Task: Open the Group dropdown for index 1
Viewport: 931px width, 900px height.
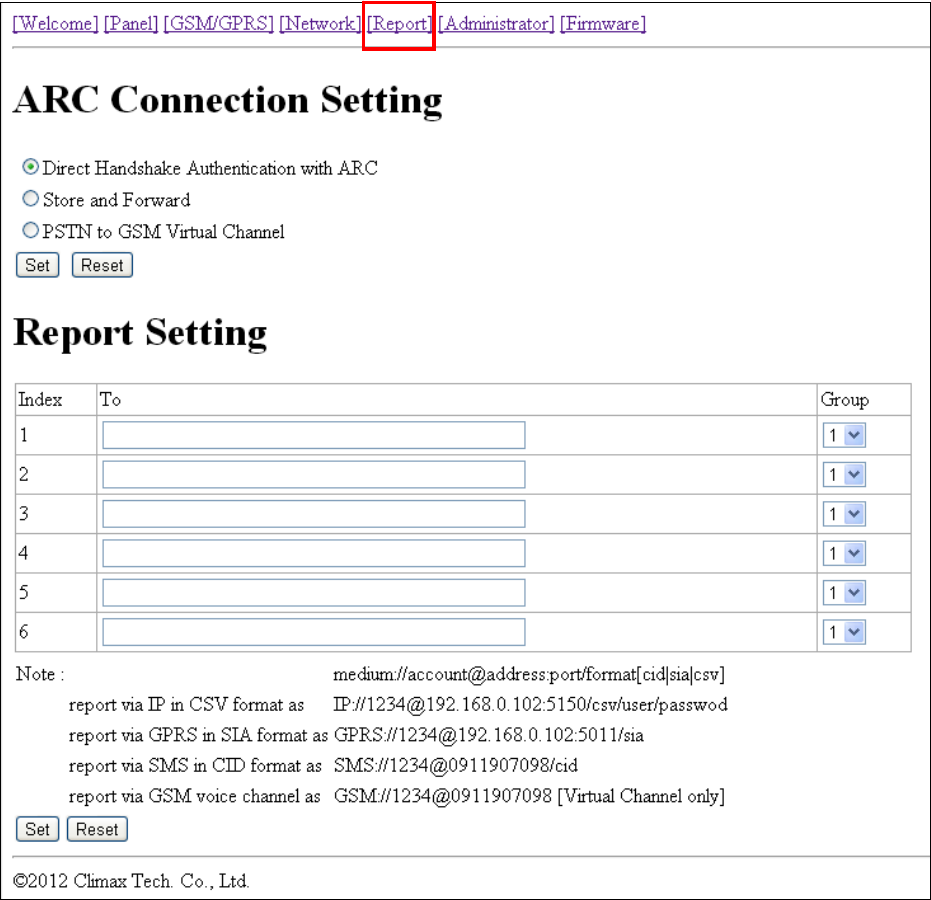Action: point(844,435)
